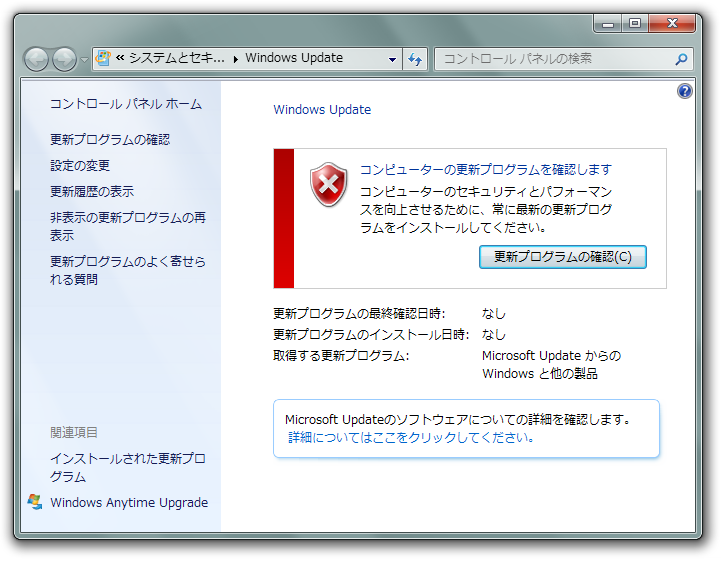The image size is (721, 565).
Task: Click the breadcrumb overflow chevron «
Action: [x=120, y=58]
